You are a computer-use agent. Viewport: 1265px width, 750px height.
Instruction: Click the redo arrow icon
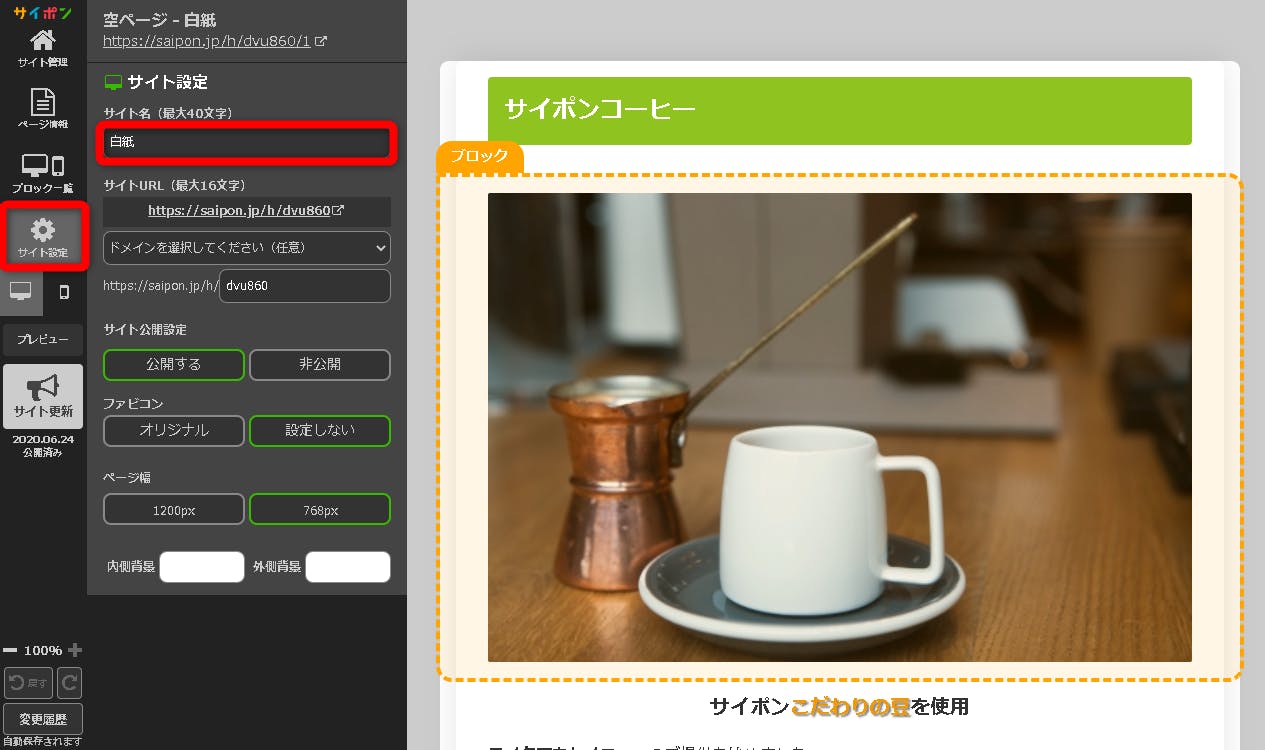coord(69,683)
